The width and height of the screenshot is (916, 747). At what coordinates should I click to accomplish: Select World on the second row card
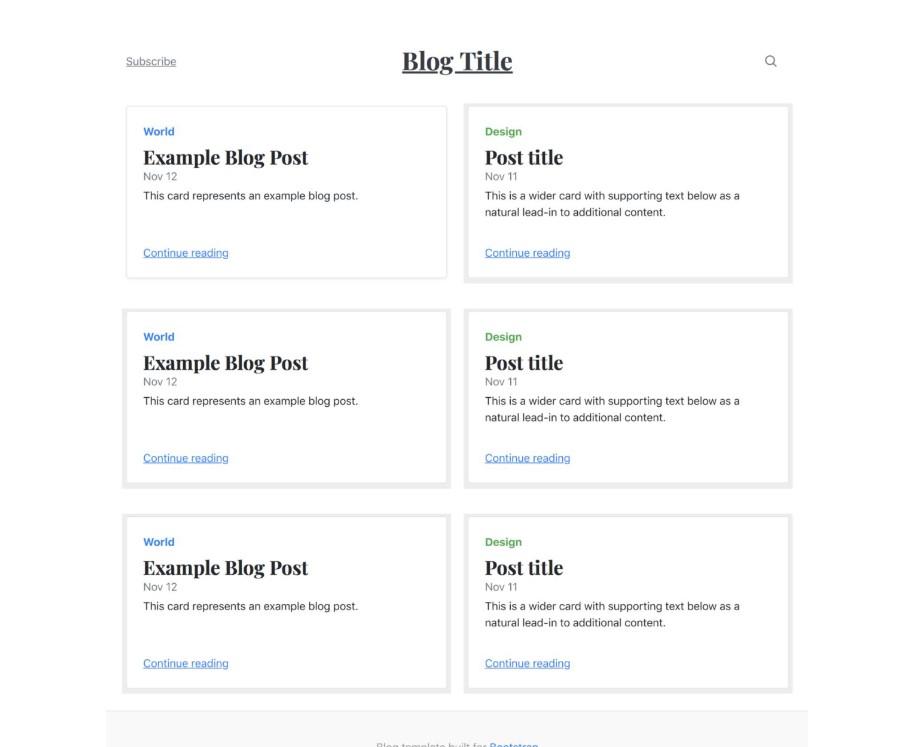[158, 336]
